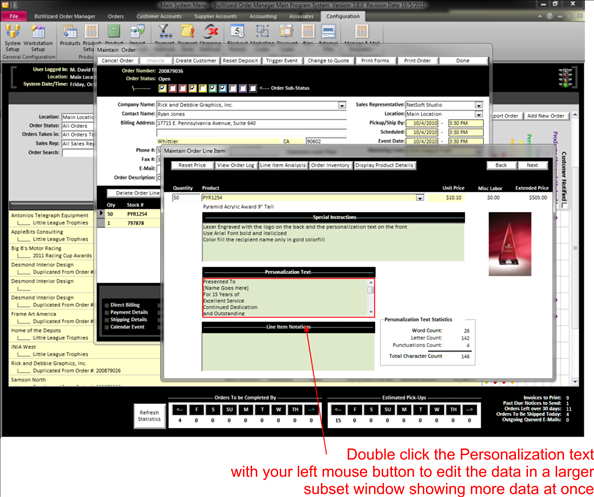594x497 pixels.
Task: Switch to the Customer Accounts tab
Action: (x=159, y=16)
